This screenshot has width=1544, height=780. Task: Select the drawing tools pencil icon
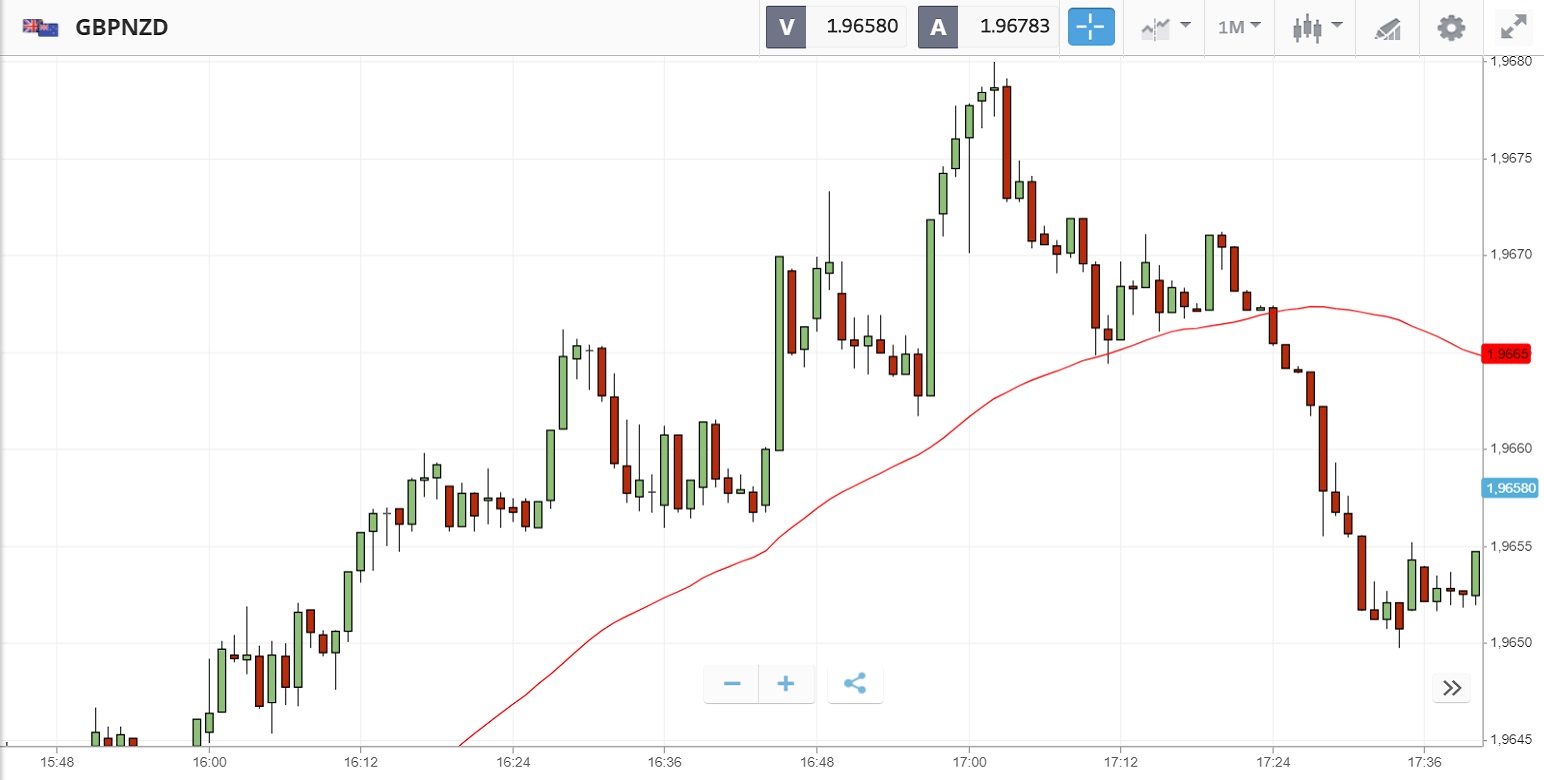pyautogui.click(x=1388, y=28)
